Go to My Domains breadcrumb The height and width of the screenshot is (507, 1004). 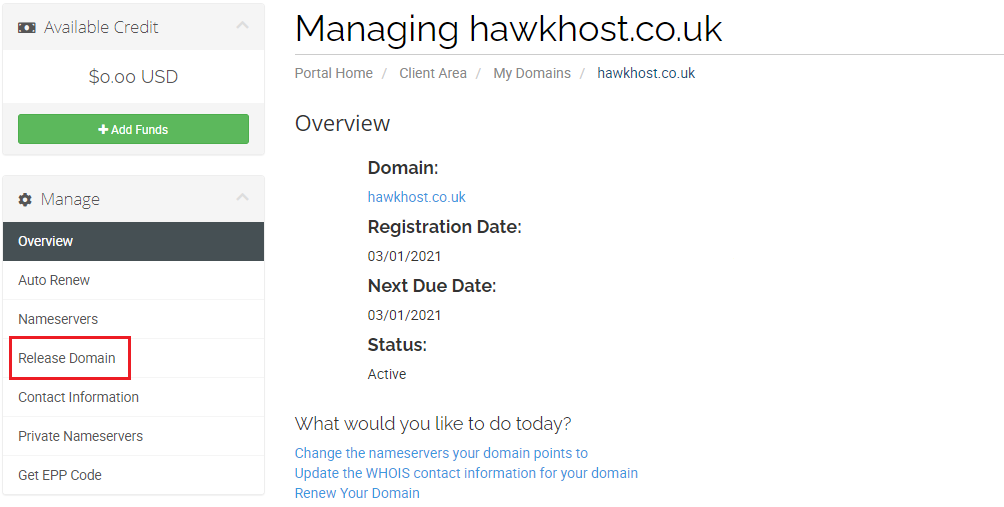coord(532,73)
